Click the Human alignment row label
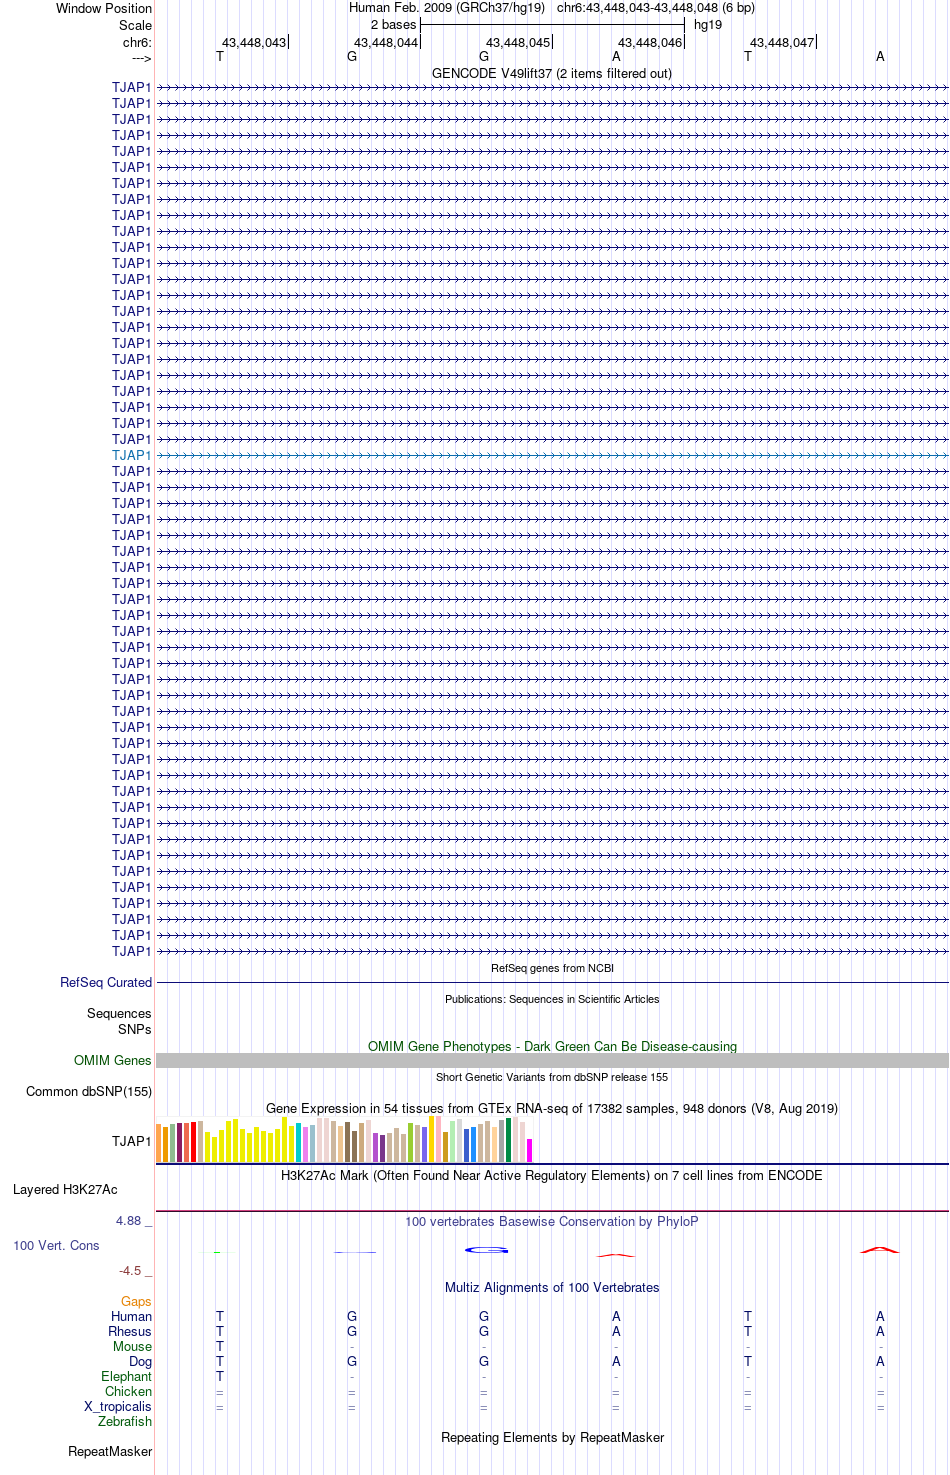 coord(132,1317)
